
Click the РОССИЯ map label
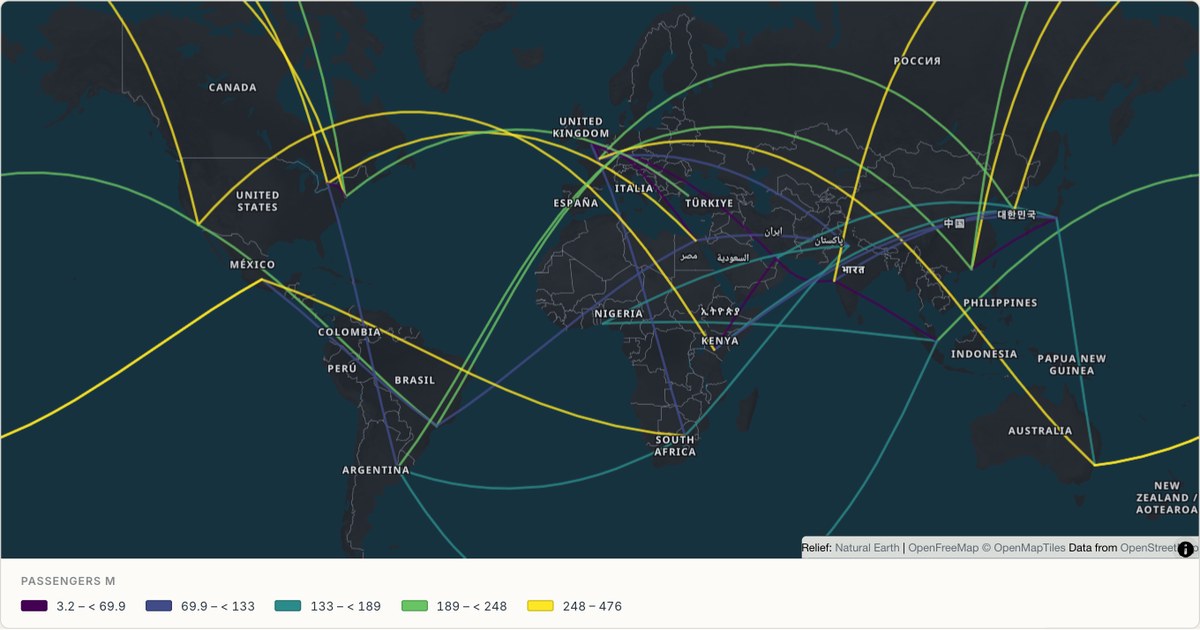point(917,61)
